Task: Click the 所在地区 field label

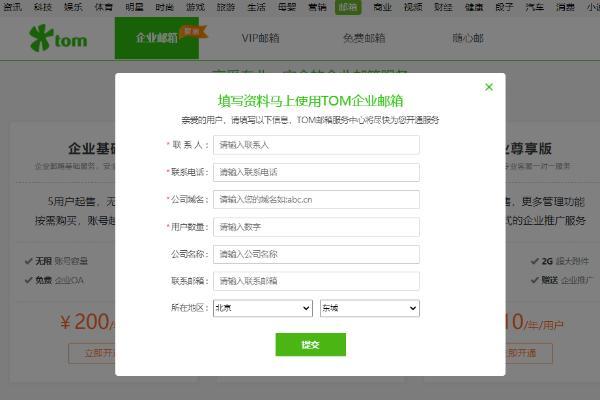Action: tap(190, 308)
